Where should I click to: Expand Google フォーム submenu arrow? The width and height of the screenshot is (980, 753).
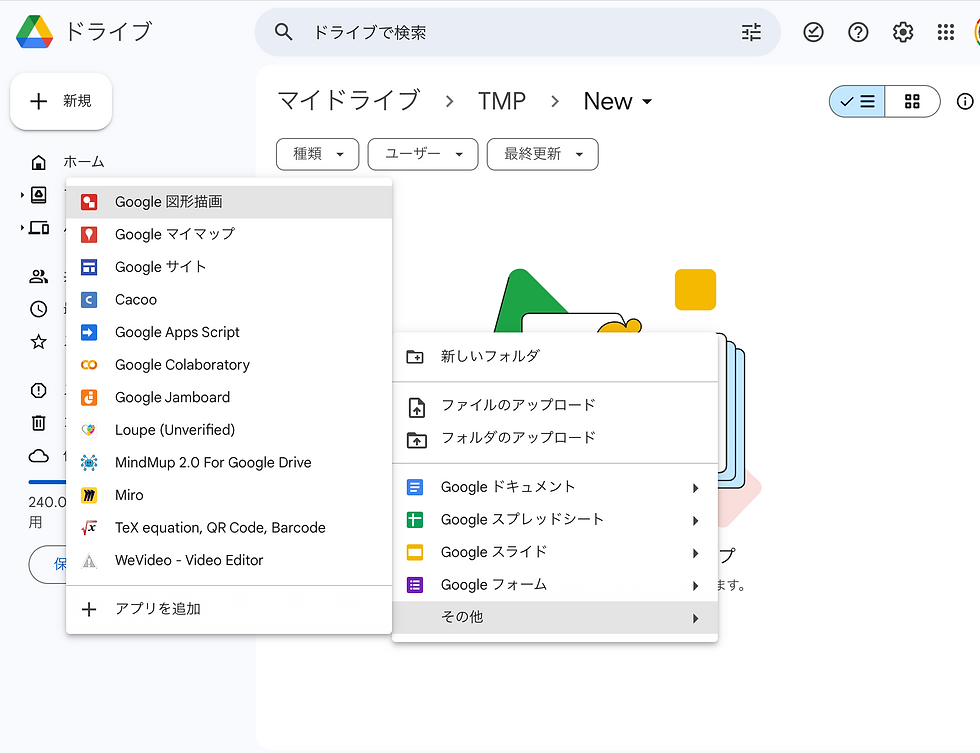point(695,586)
